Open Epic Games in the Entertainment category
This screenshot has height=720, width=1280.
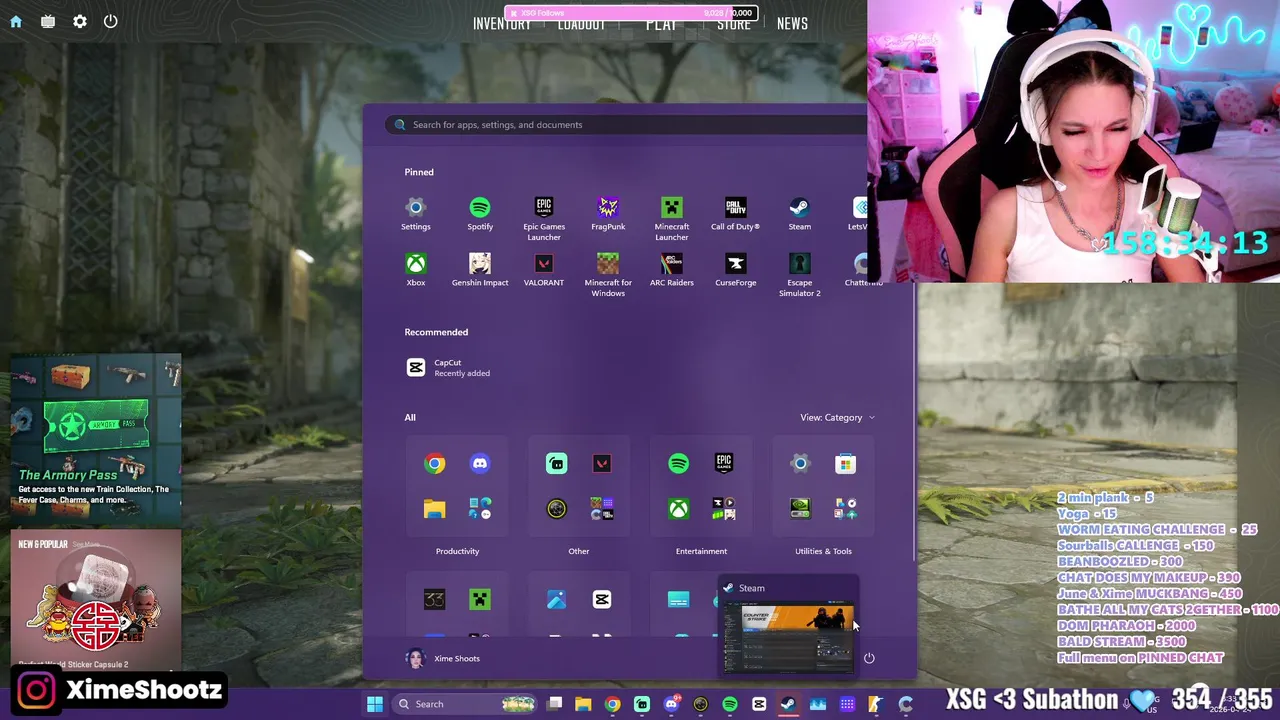pos(724,463)
